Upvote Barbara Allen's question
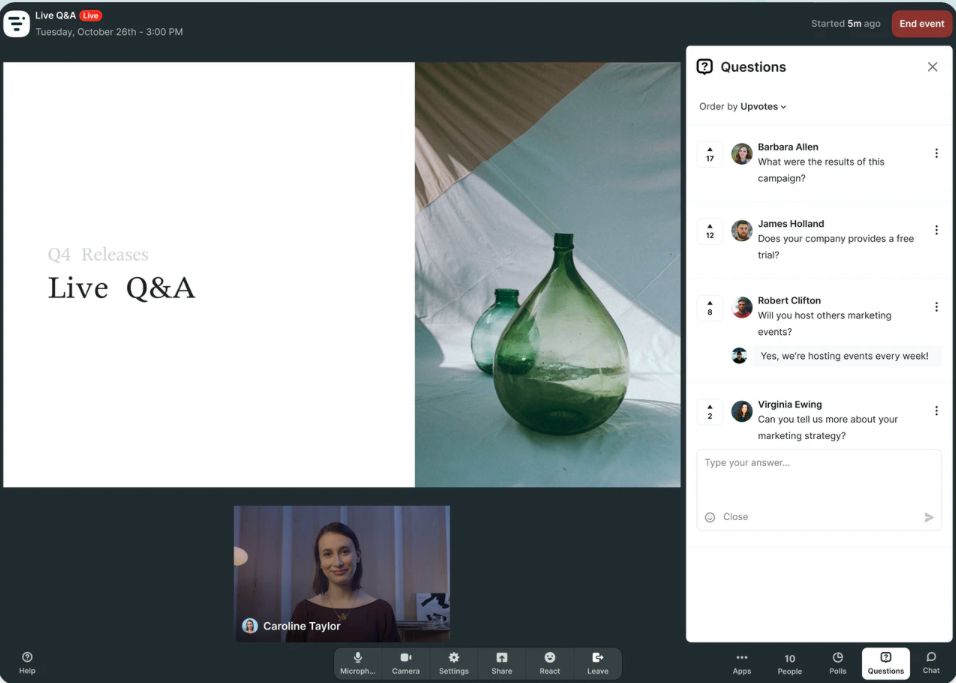956x683 pixels. [x=710, y=154]
